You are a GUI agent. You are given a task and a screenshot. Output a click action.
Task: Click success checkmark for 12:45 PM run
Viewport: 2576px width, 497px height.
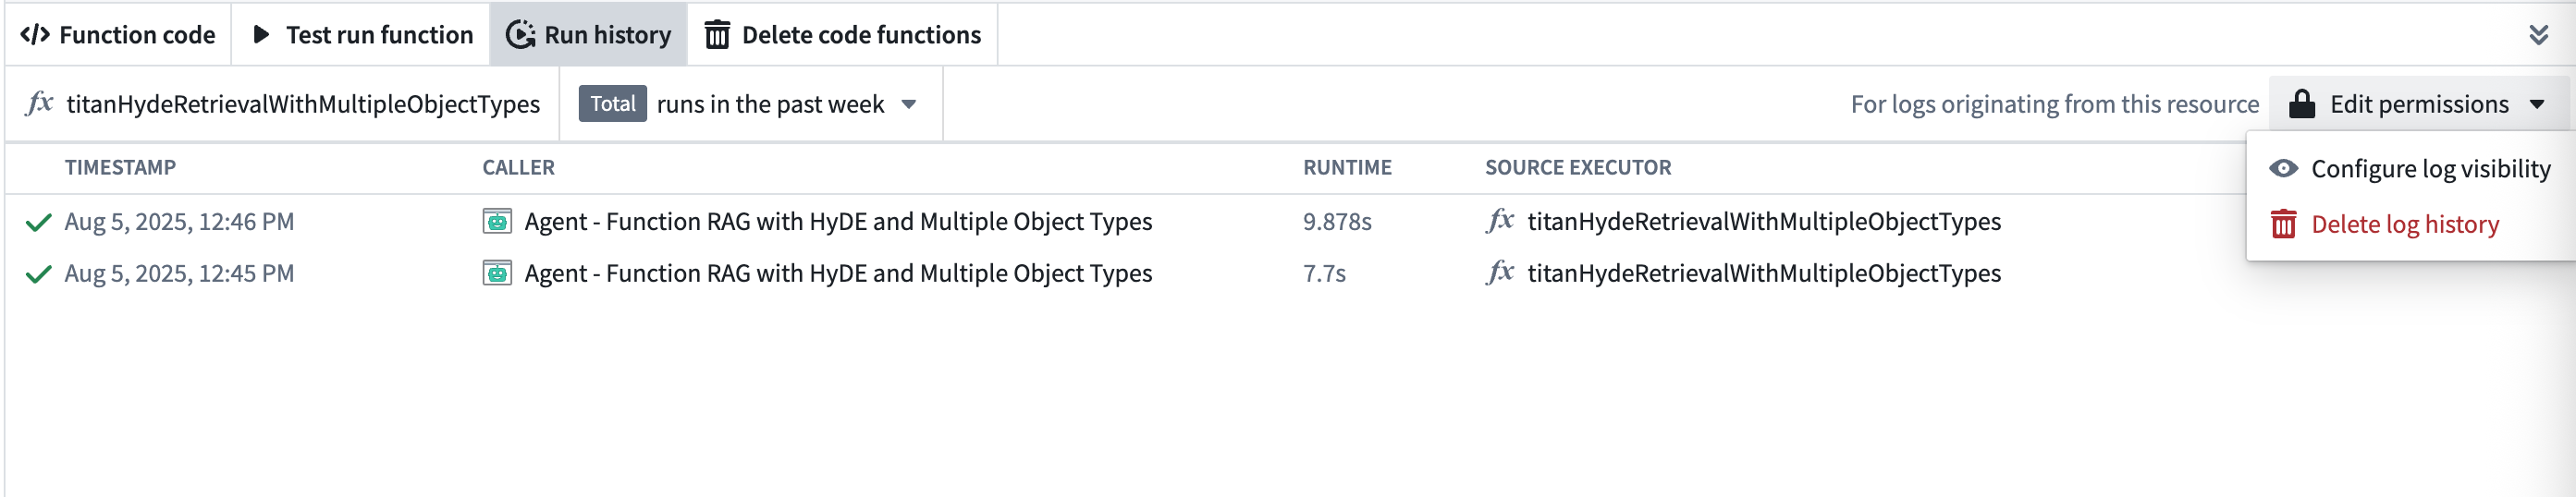38,274
